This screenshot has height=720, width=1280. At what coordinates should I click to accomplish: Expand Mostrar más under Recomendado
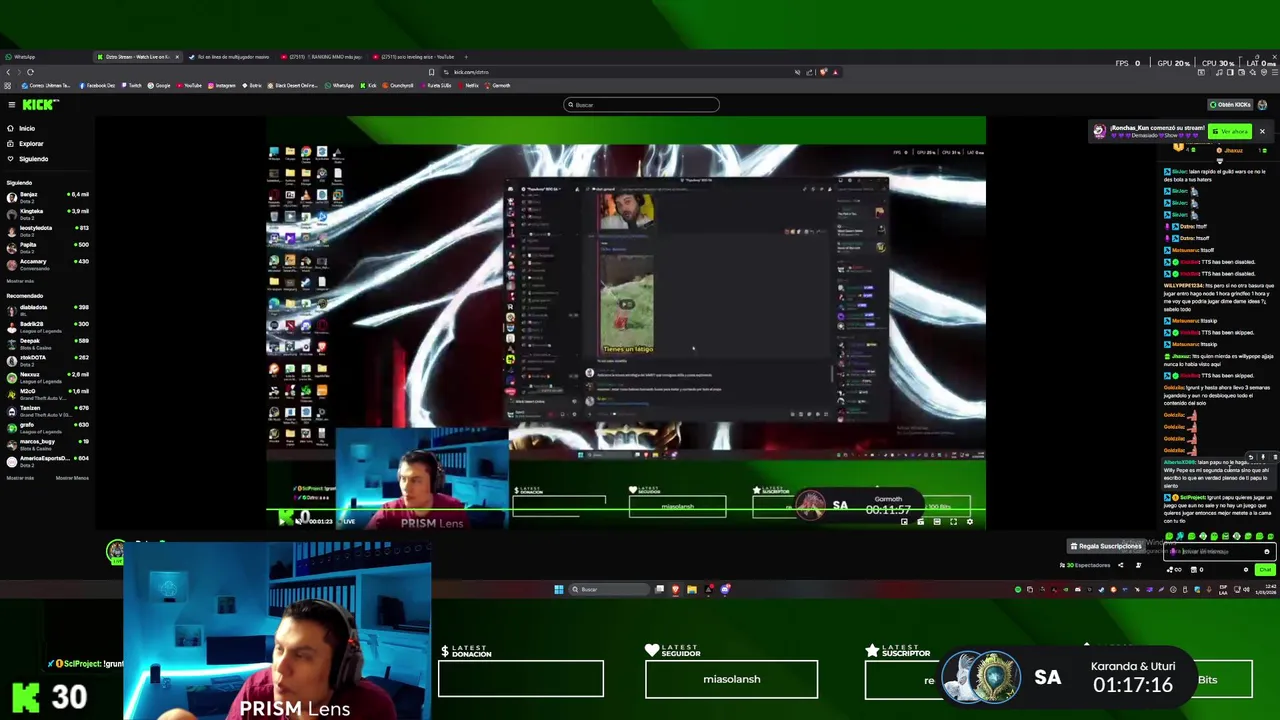[x=20, y=478]
